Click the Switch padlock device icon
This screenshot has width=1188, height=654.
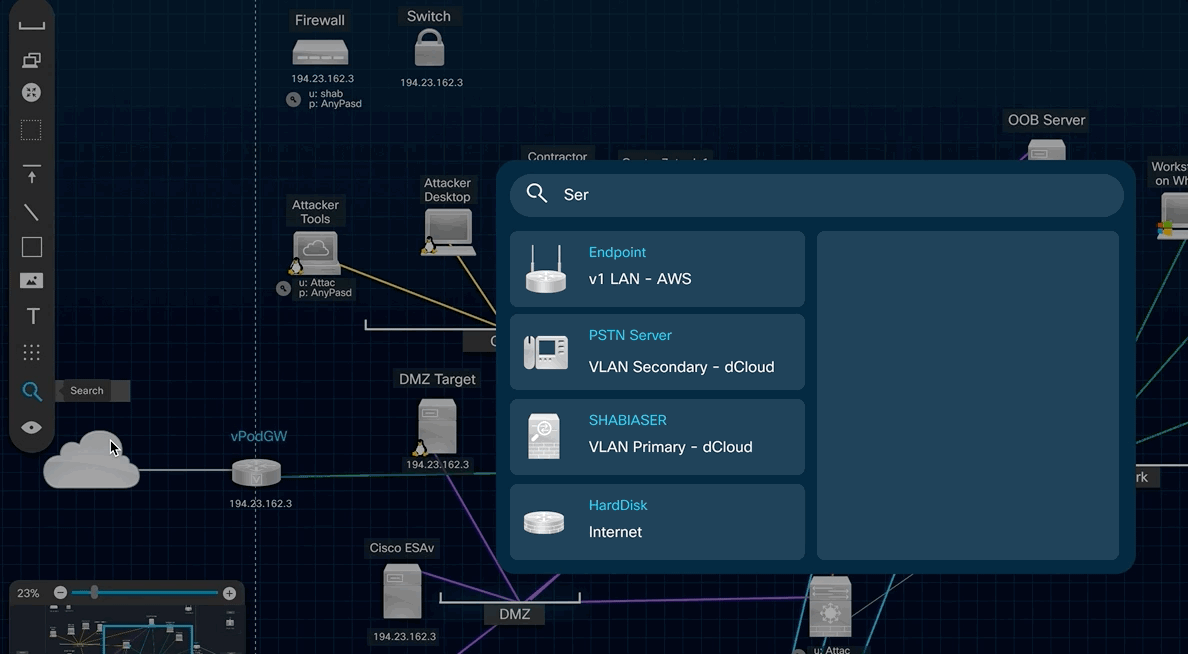point(430,49)
